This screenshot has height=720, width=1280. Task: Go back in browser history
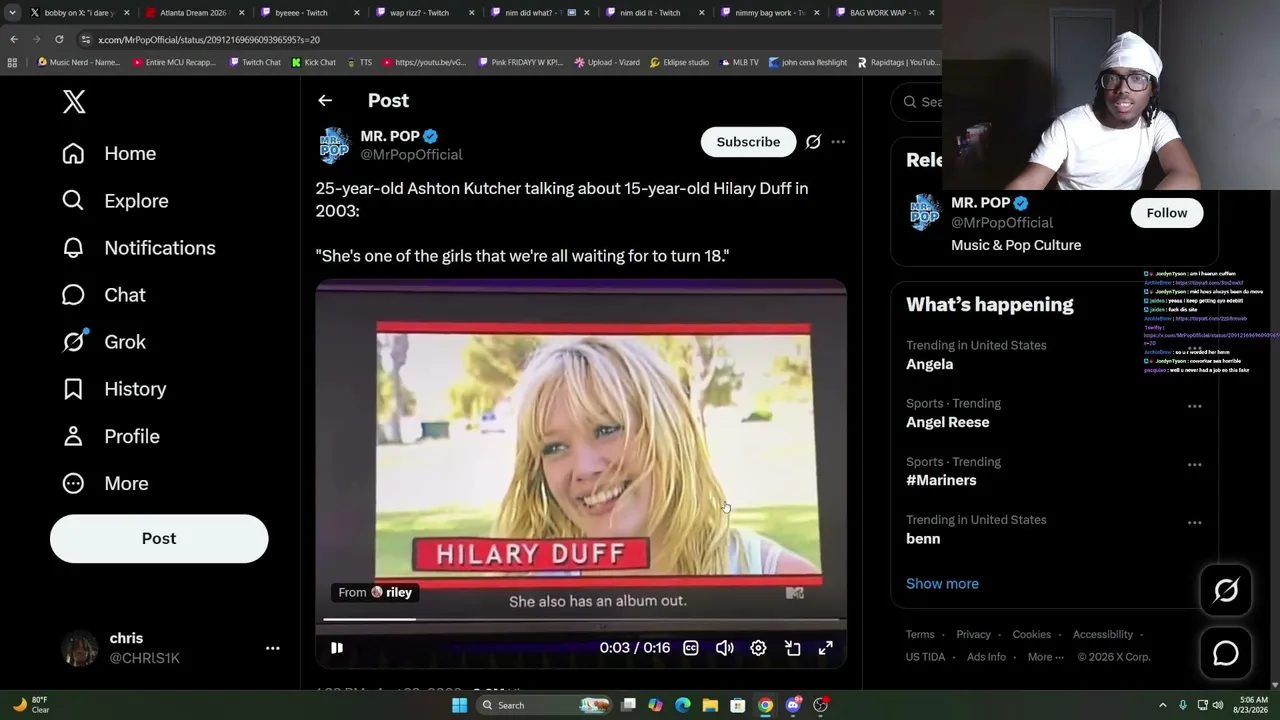coord(14,39)
